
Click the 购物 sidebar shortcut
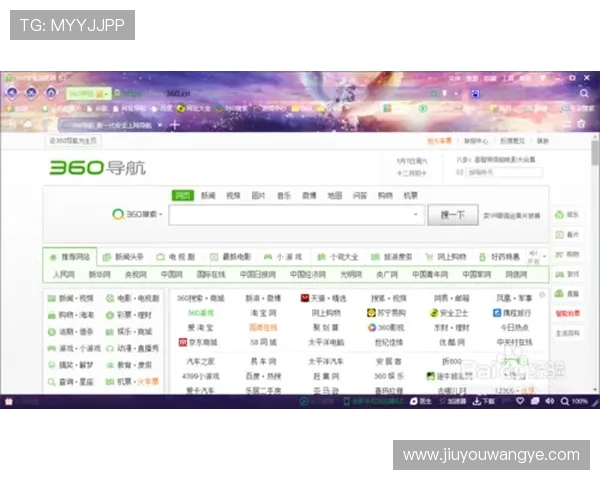click(567, 254)
